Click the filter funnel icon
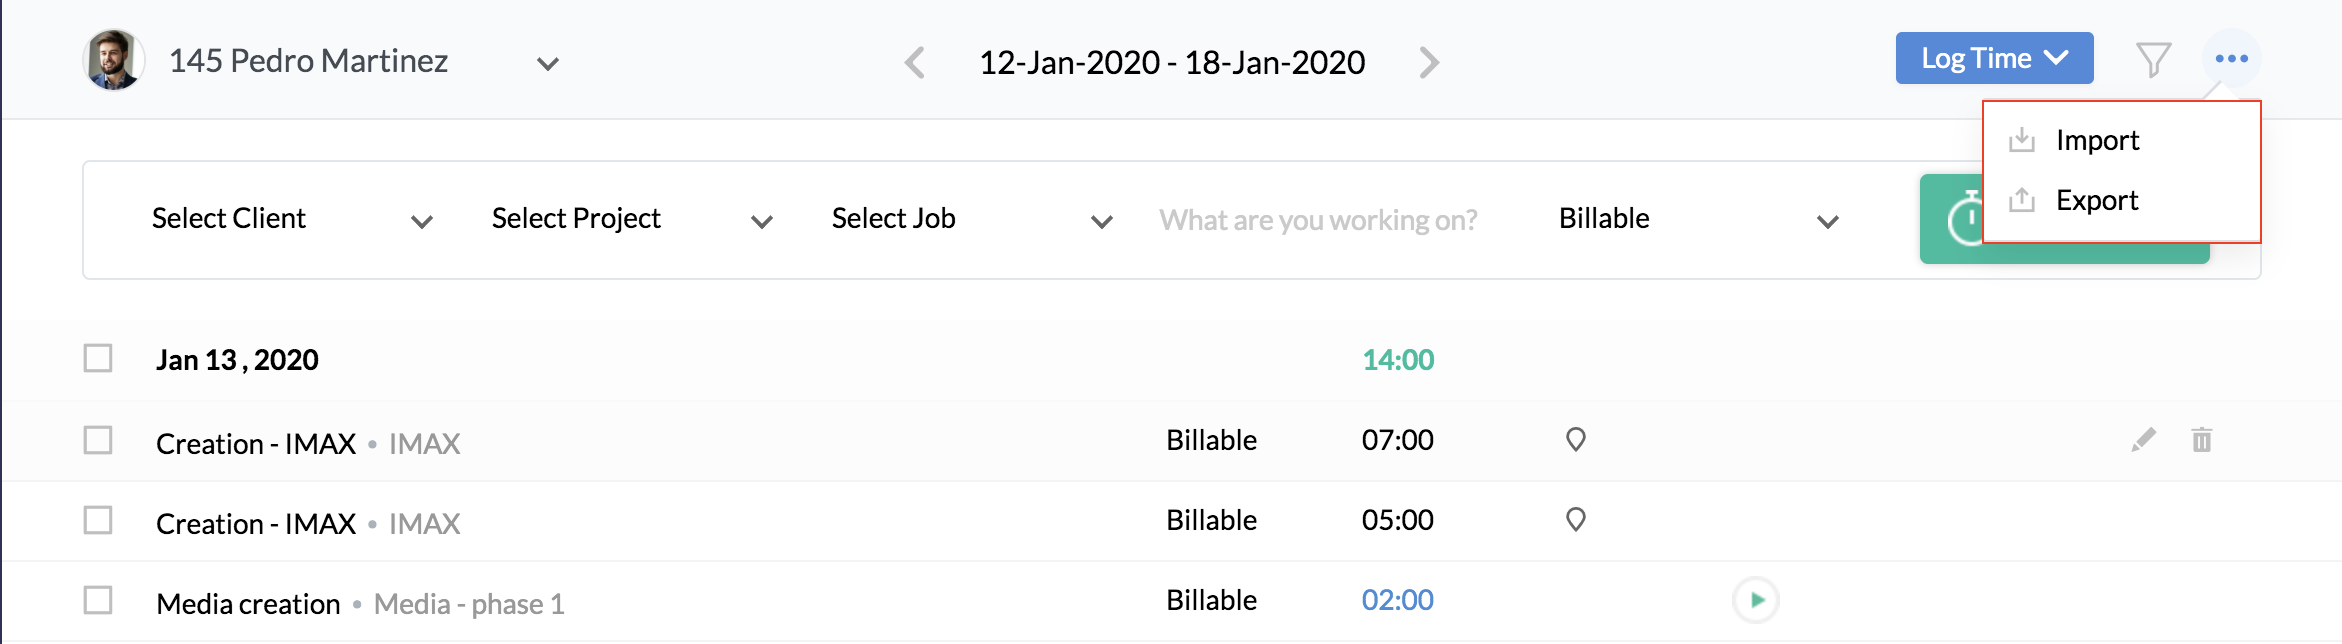This screenshot has width=2342, height=644. (2153, 60)
